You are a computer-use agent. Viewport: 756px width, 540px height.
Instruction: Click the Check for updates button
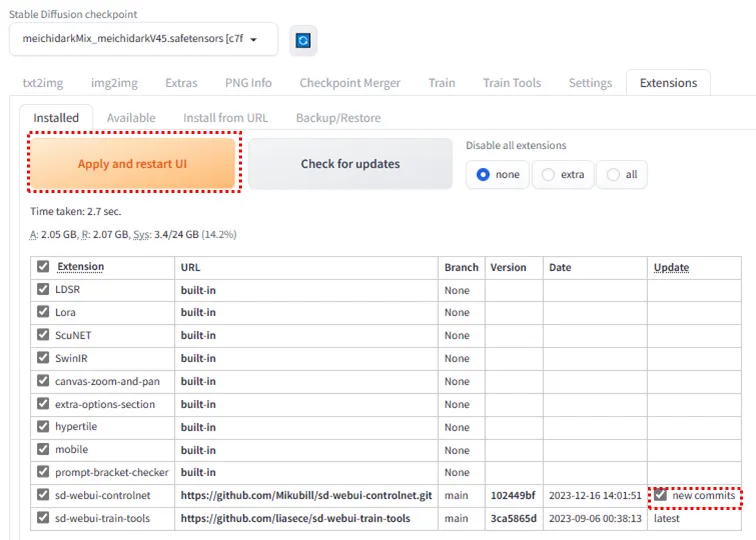point(351,163)
